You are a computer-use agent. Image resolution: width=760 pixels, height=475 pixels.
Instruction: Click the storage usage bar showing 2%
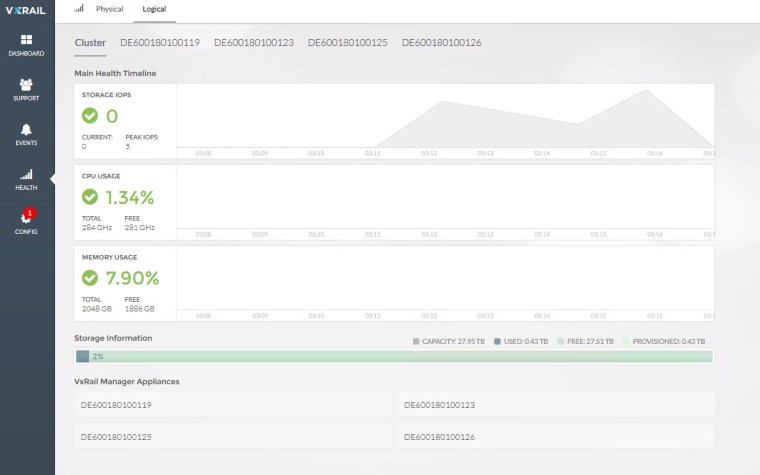point(395,356)
